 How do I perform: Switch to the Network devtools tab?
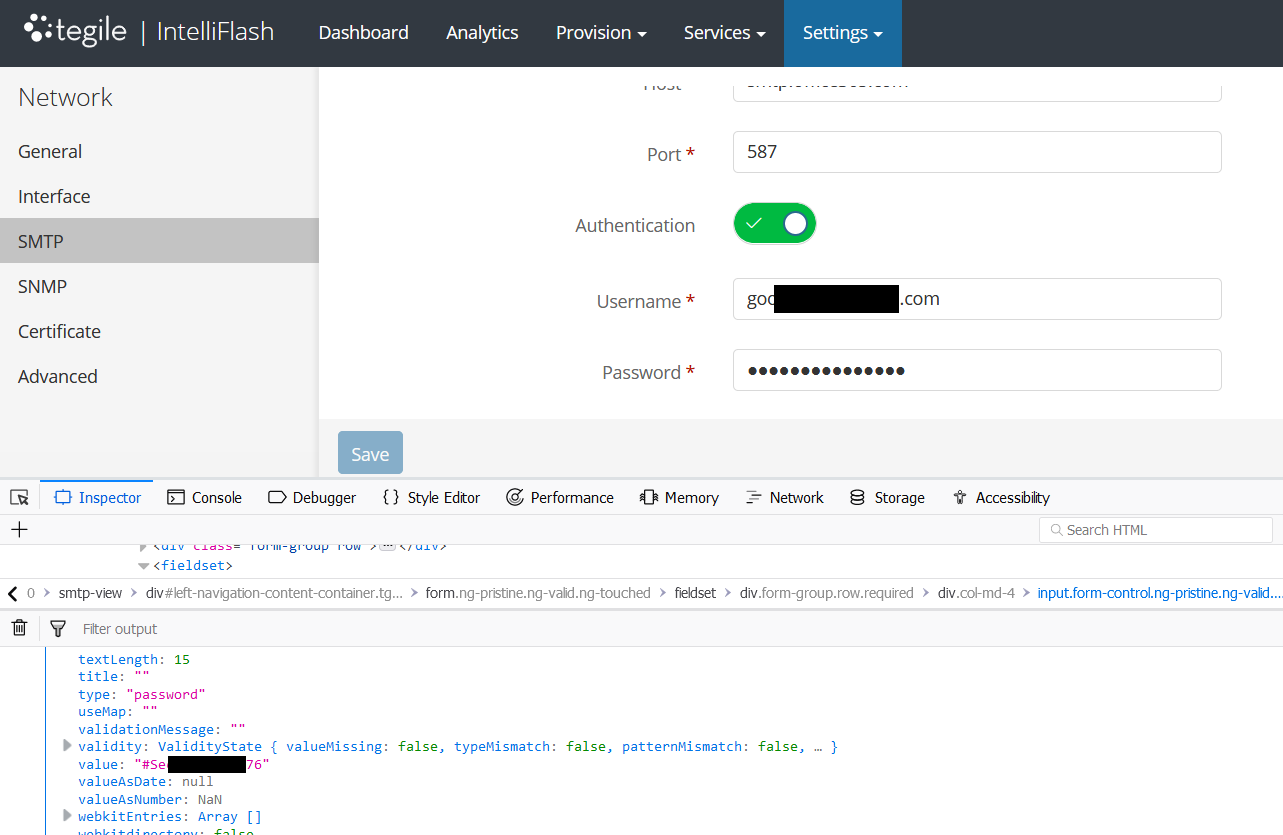[785, 497]
